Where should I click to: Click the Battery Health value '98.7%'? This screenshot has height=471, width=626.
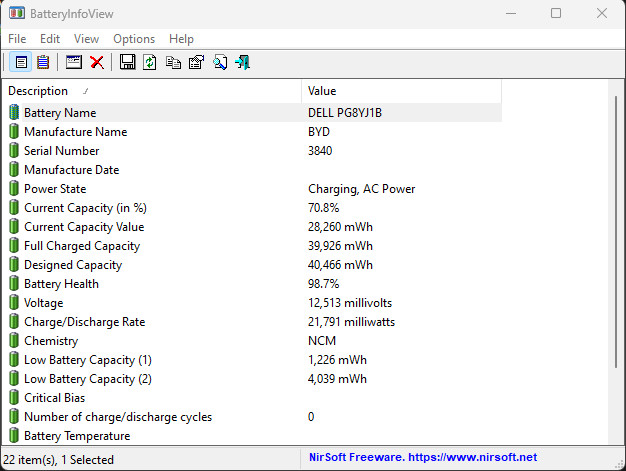pyautogui.click(x=323, y=284)
